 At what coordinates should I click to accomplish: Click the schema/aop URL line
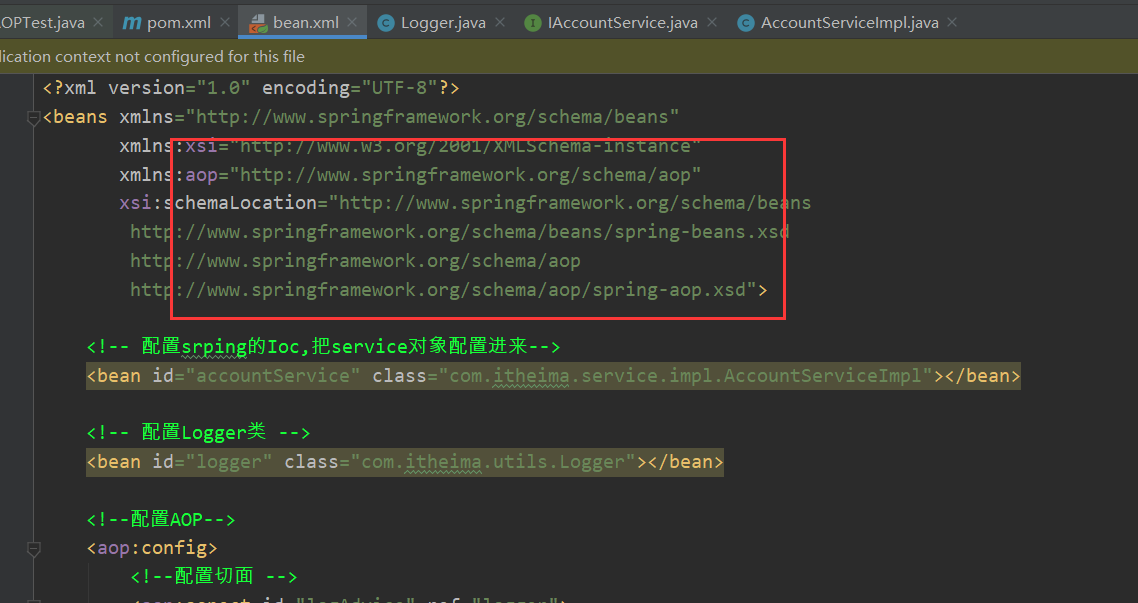pyautogui.click(x=355, y=261)
